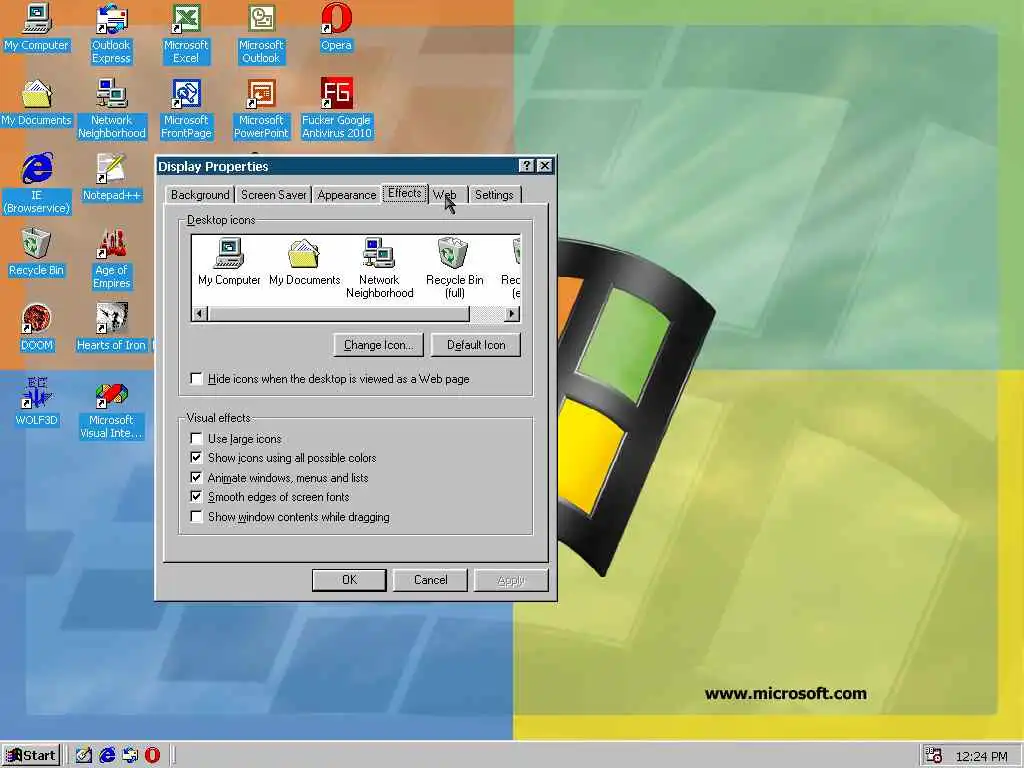
Task: Open Outlook Express desktop shortcut
Action: (x=111, y=34)
